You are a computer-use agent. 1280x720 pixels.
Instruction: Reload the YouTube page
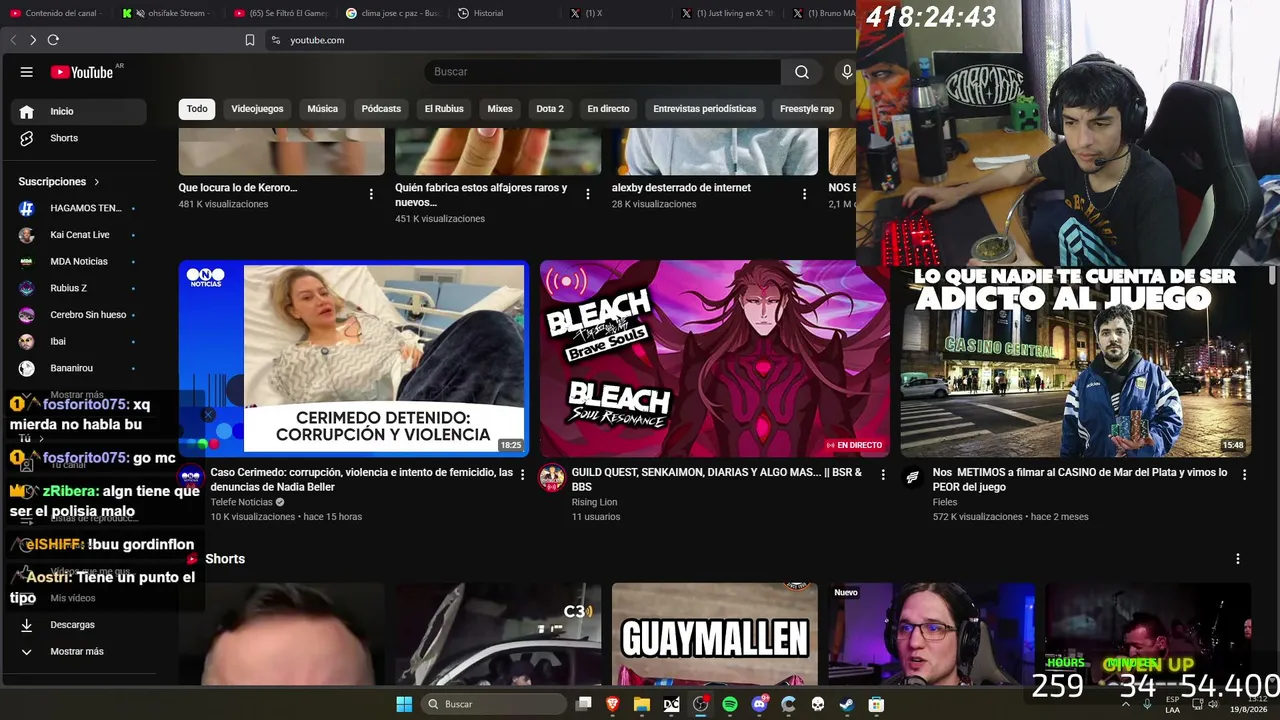click(53, 40)
